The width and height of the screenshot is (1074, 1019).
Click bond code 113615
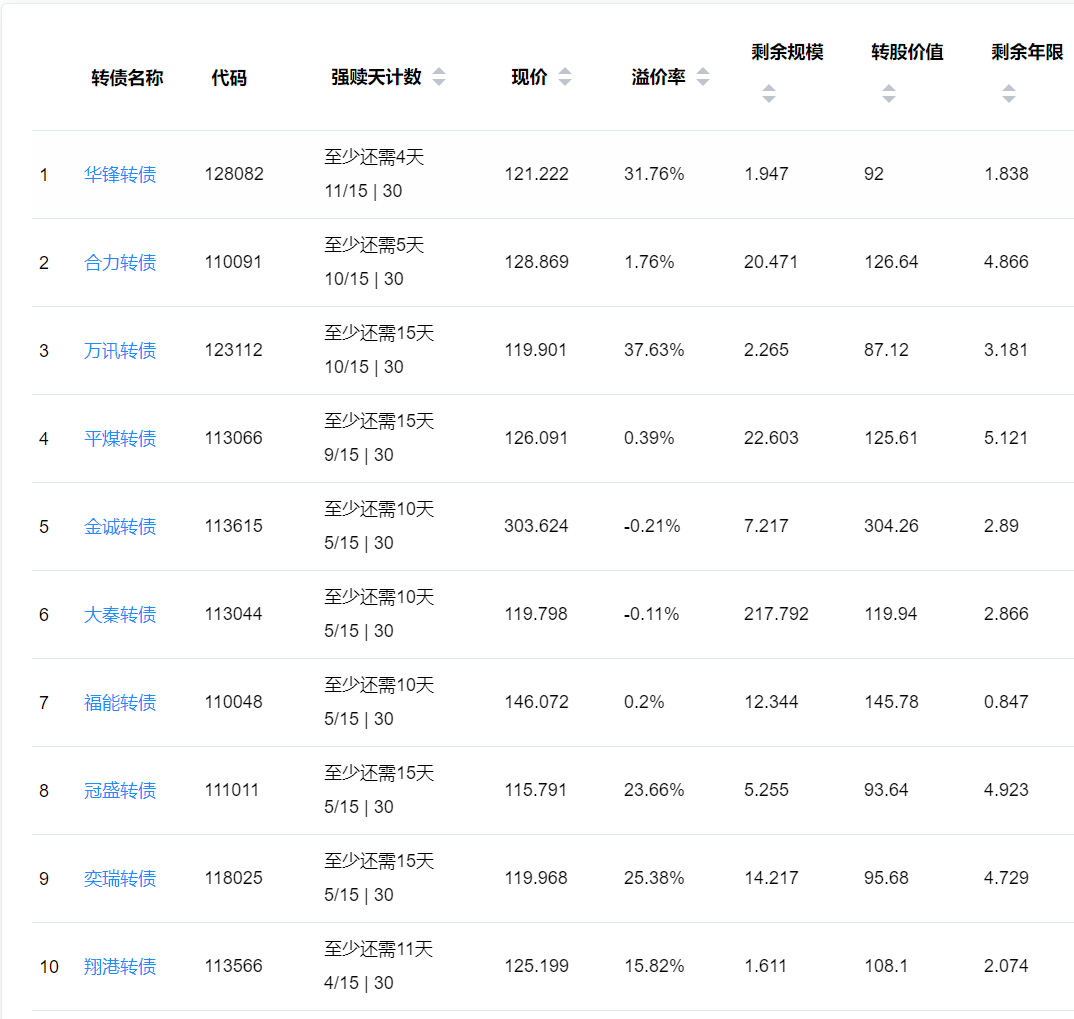point(233,526)
